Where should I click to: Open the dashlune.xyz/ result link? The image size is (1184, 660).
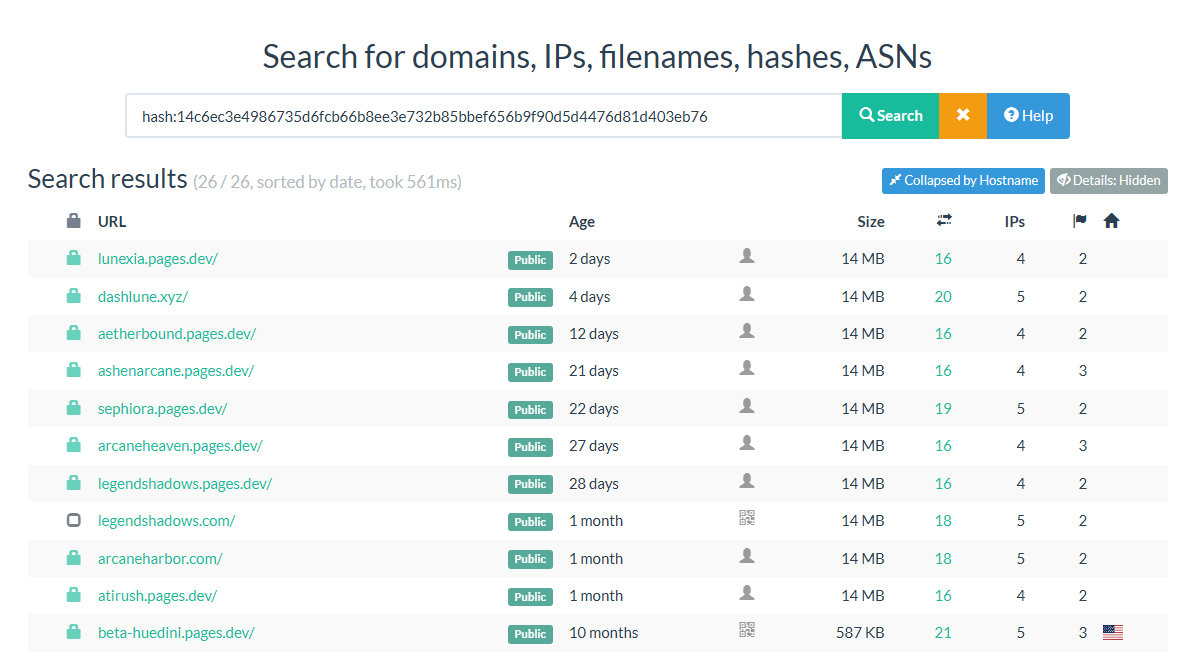click(143, 297)
